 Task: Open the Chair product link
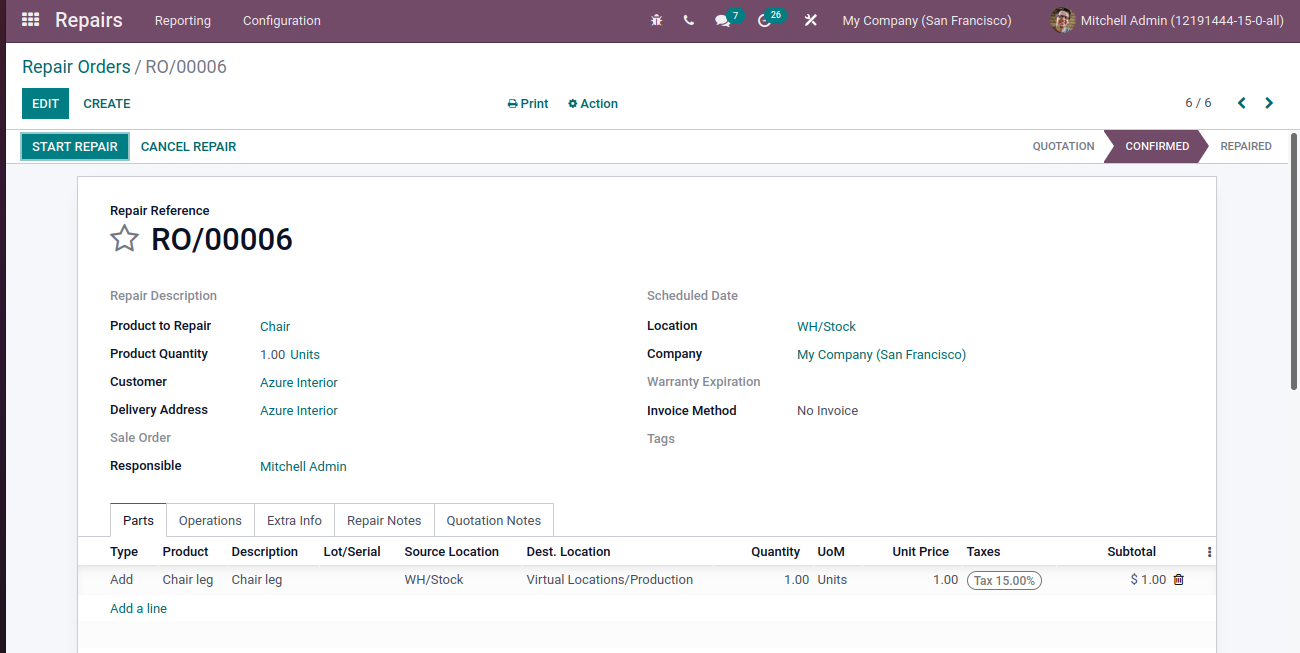[x=275, y=327]
